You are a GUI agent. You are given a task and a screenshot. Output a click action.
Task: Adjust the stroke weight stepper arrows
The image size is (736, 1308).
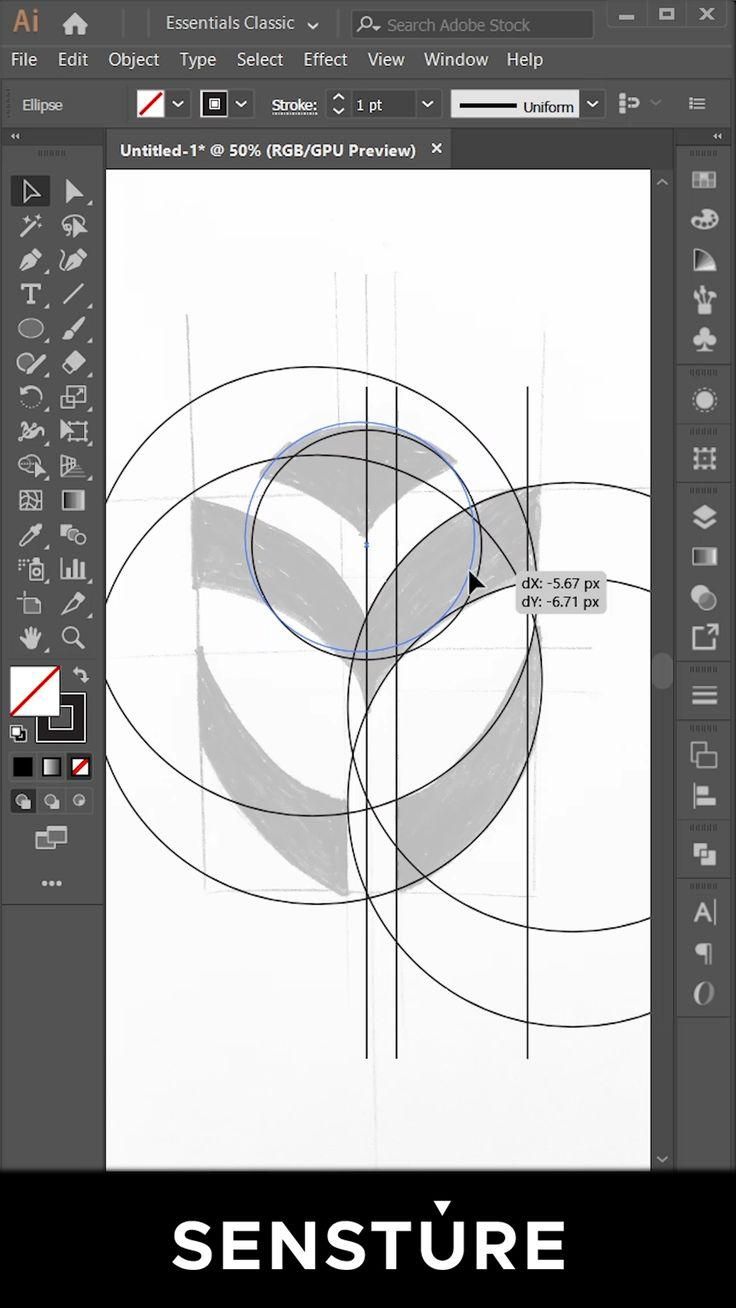click(338, 104)
